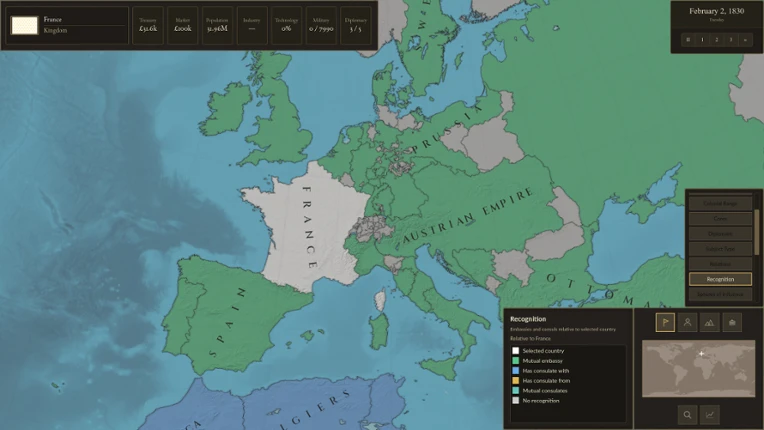764x430 pixels.
Task: Click the Has consulate with legend swatch
Action: tap(516, 371)
